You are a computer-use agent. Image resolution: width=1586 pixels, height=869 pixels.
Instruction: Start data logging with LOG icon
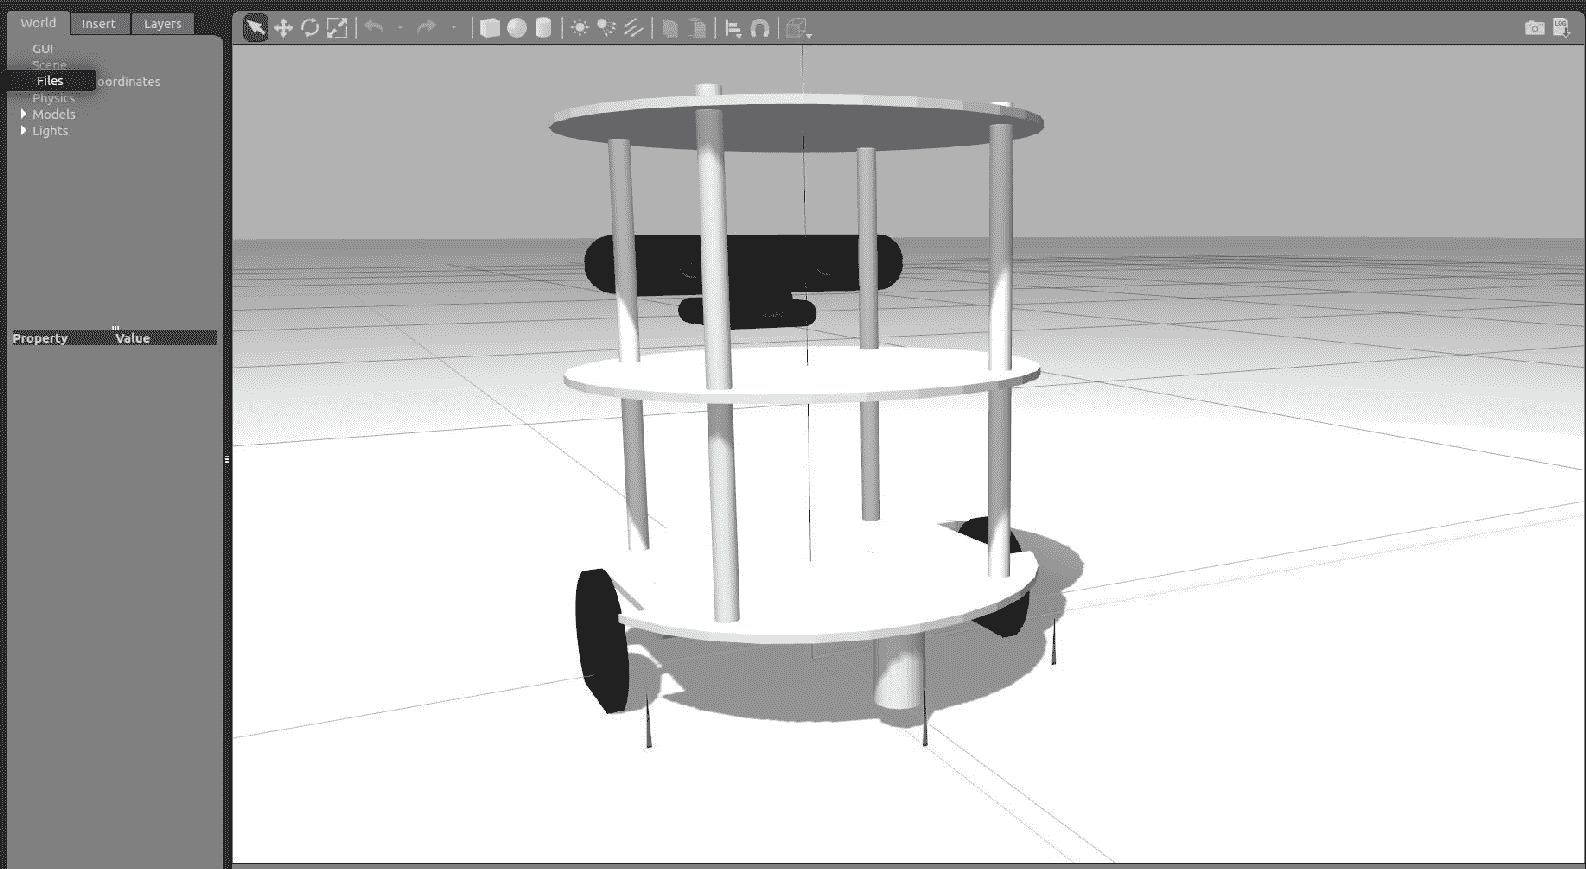coord(1561,28)
